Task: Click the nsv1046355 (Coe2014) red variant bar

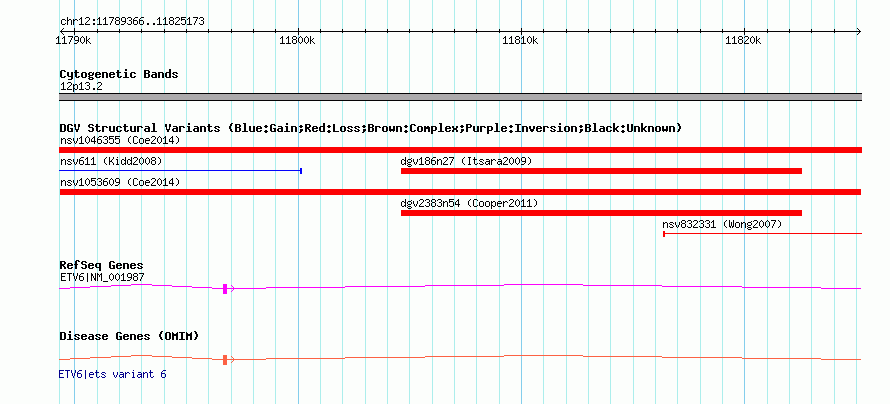Action: point(460,150)
